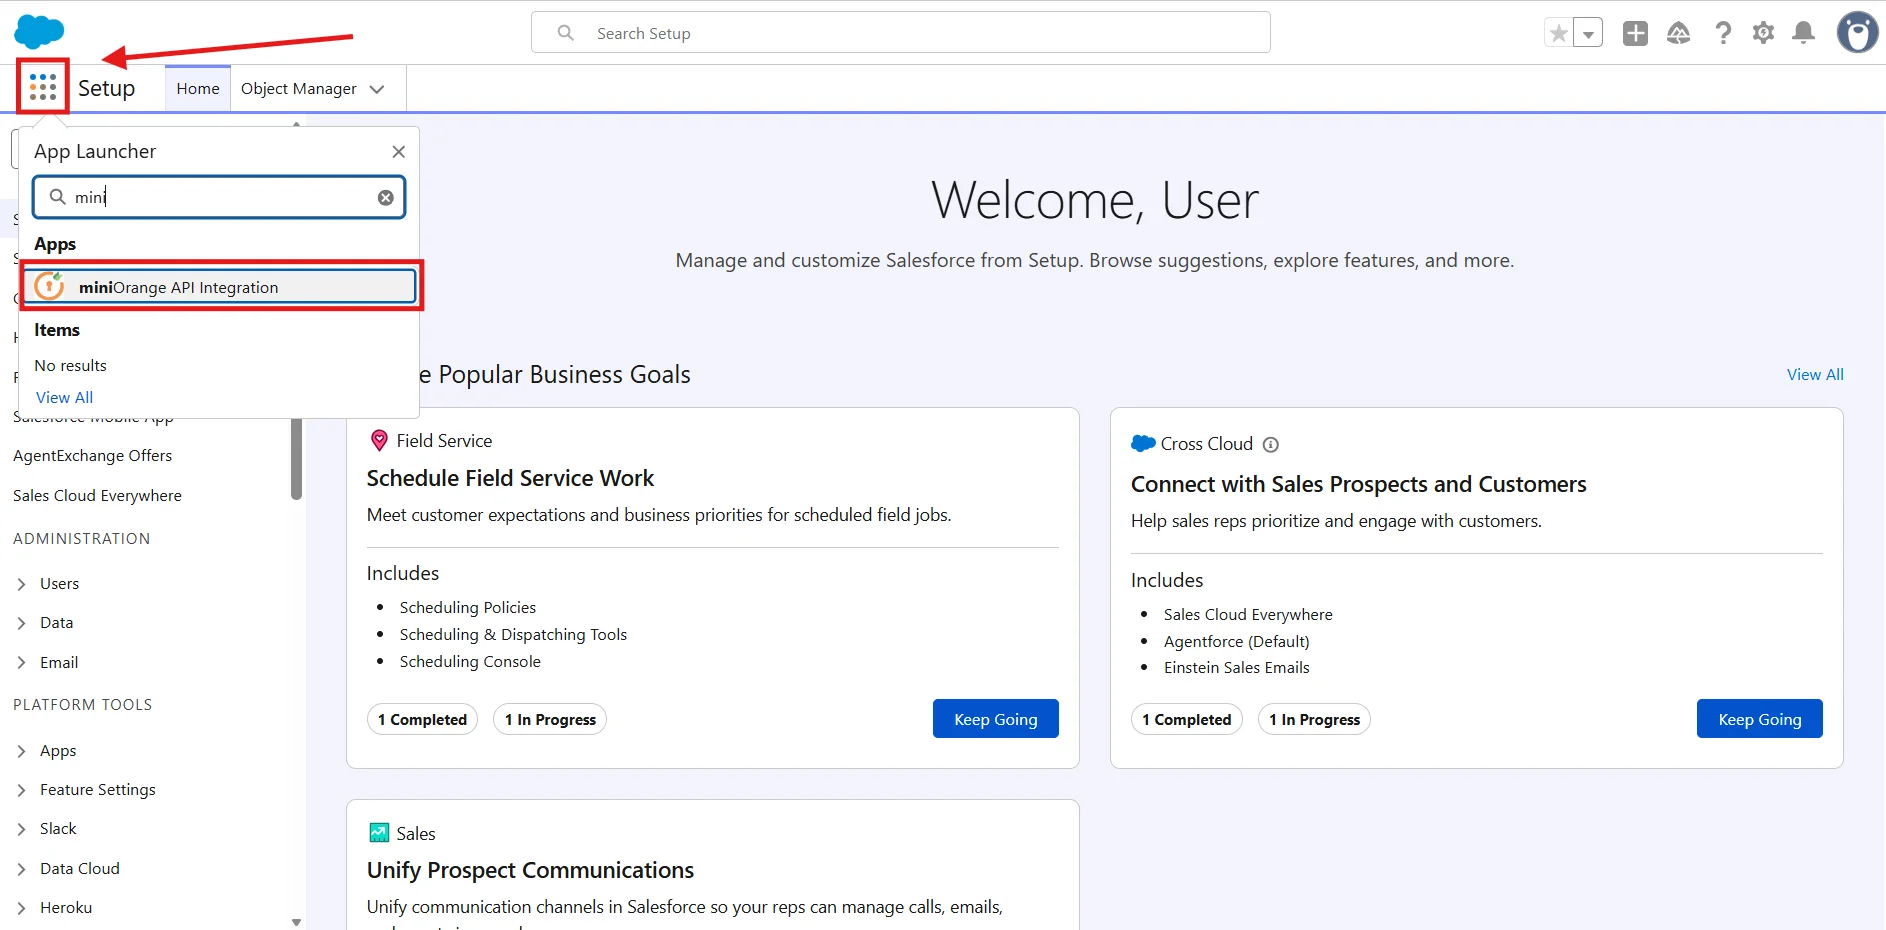
Task: Click Keep Going on Field Service card
Action: [995, 719]
